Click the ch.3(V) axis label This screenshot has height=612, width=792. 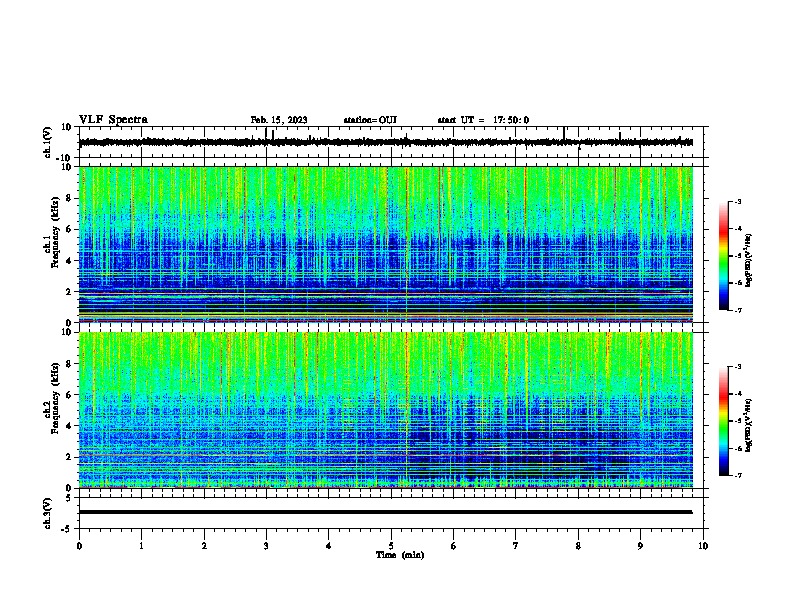click(48, 513)
